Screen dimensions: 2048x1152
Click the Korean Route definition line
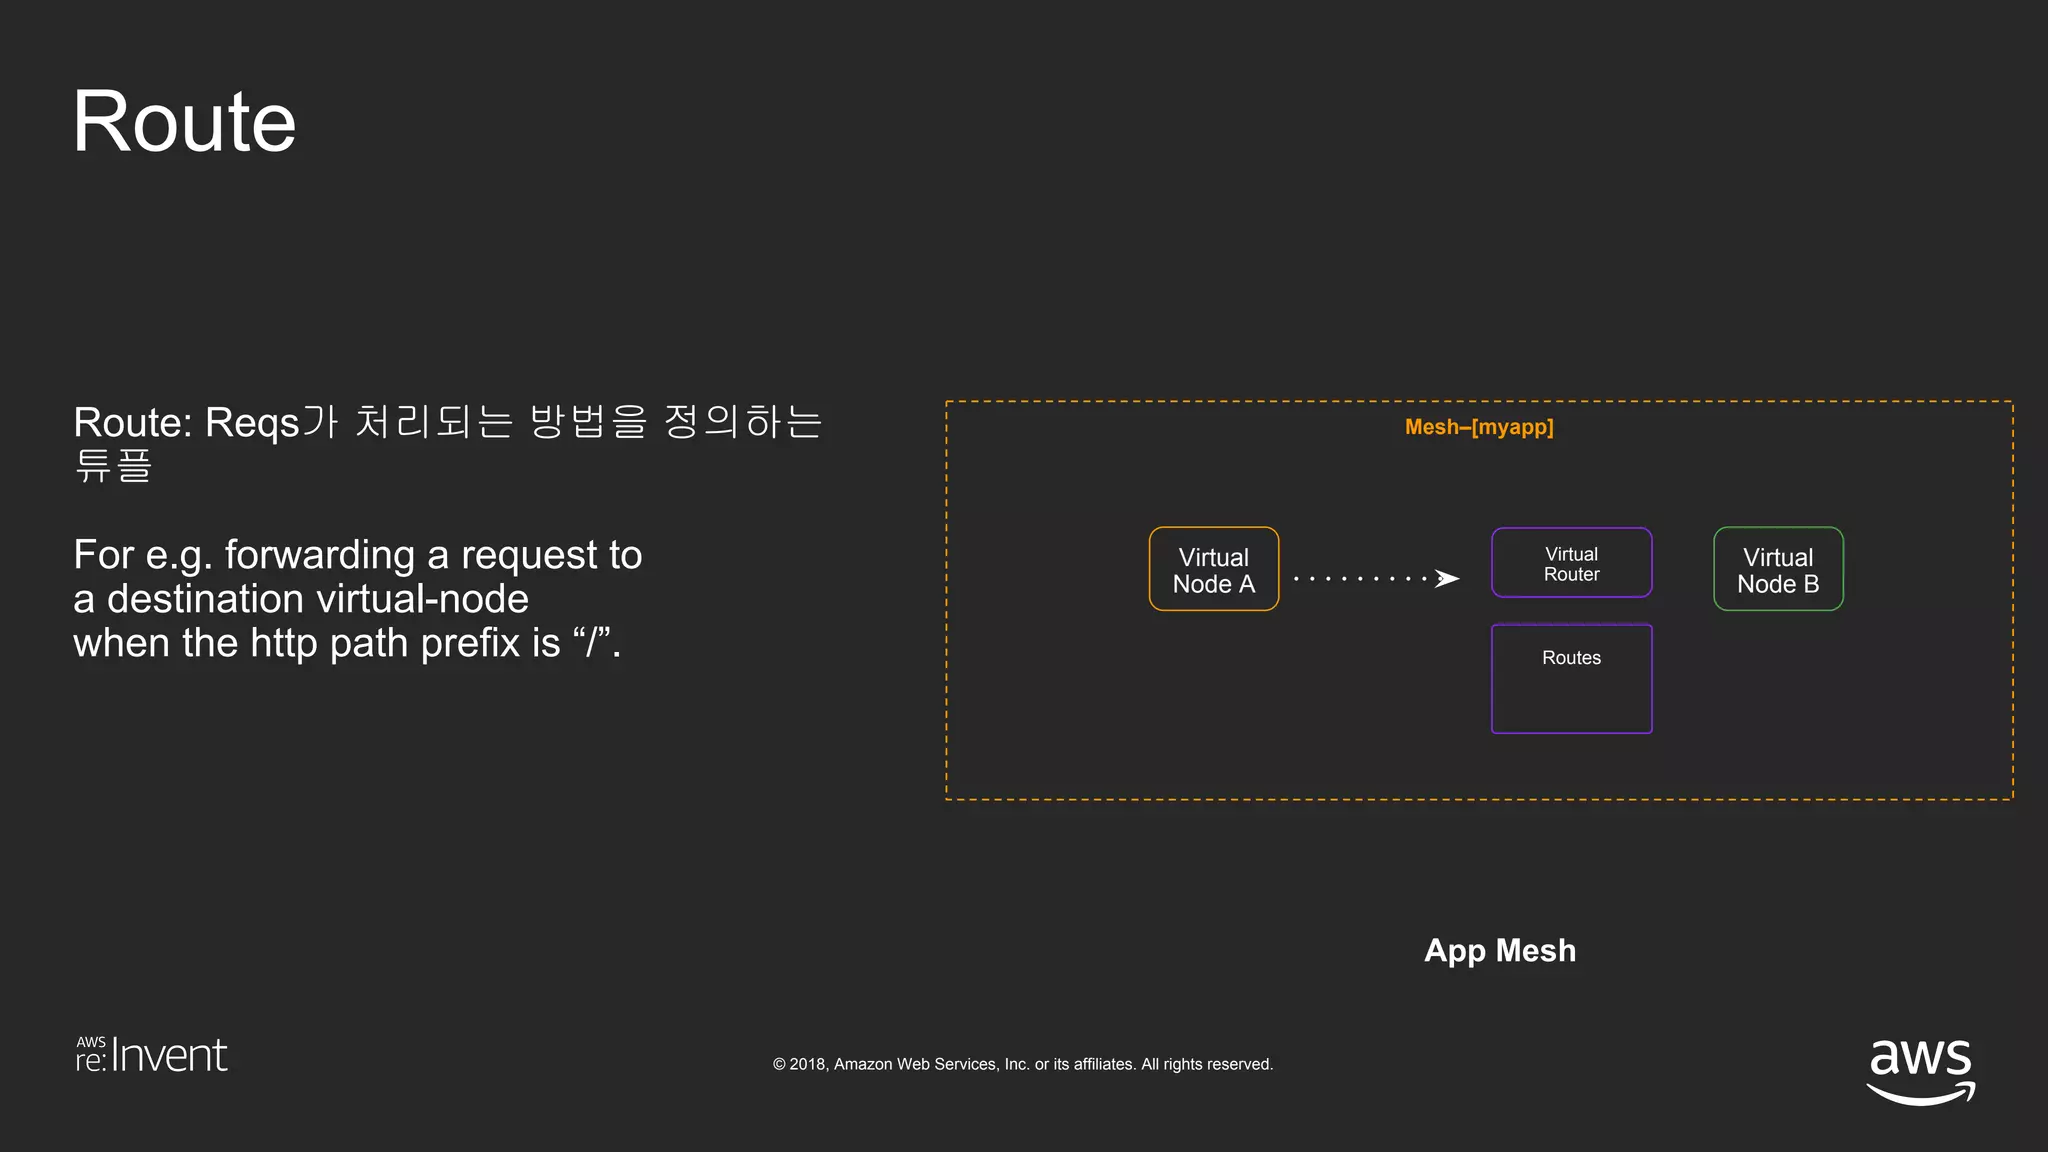pos(447,422)
